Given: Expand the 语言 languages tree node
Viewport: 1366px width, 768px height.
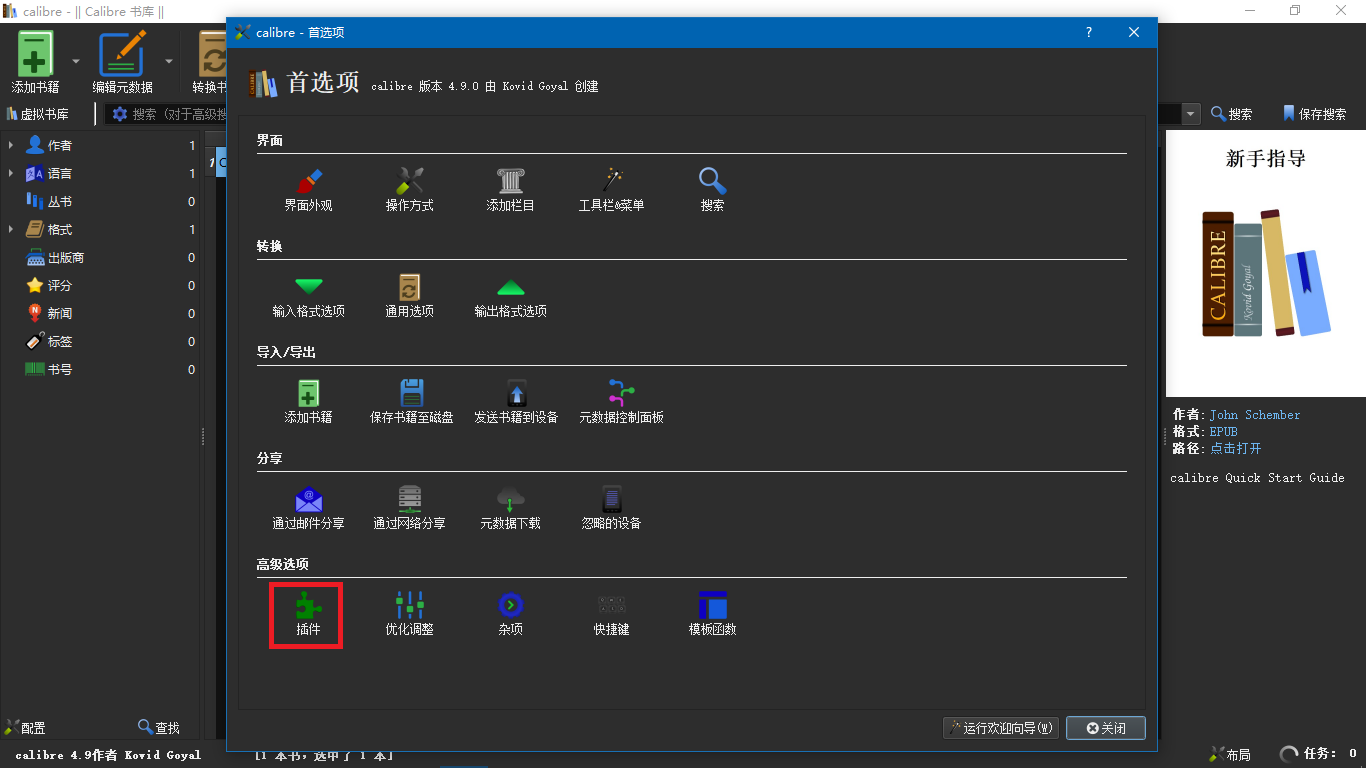Looking at the screenshot, I should pos(11,174).
